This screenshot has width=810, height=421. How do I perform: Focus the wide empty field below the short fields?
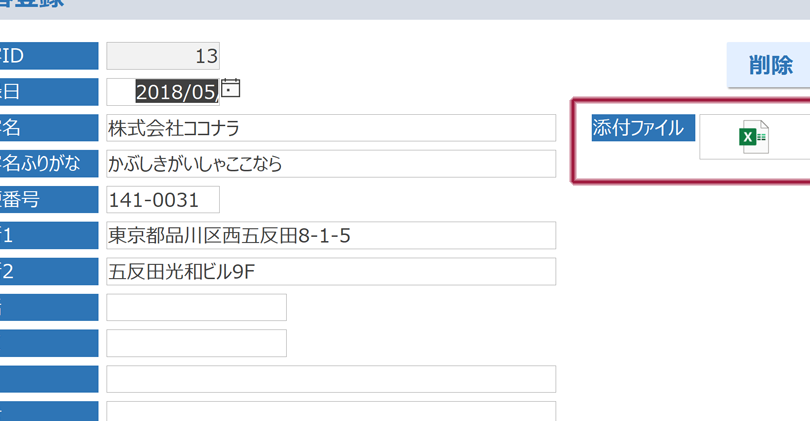coord(330,379)
